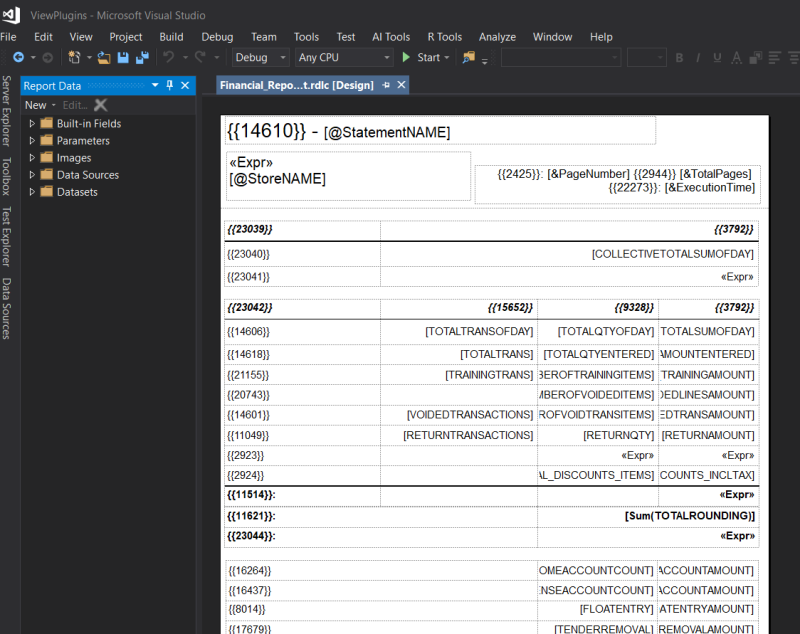Click the Navigate Backward arrow icon
Image resolution: width=800 pixels, height=634 pixels.
18,58
